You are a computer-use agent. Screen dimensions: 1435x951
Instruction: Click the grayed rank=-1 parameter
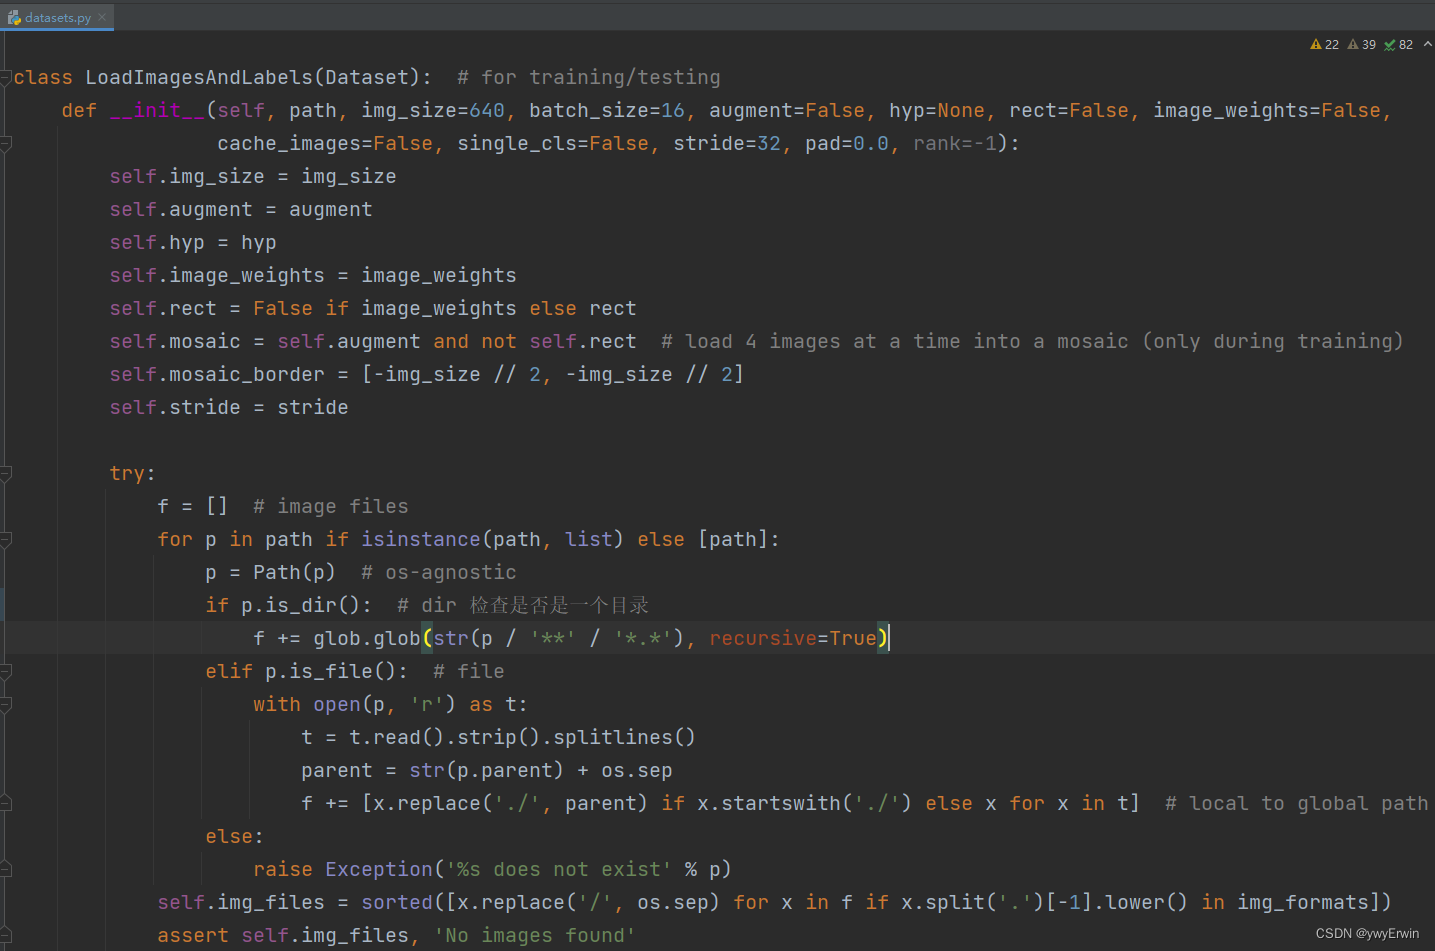point(955,144)
